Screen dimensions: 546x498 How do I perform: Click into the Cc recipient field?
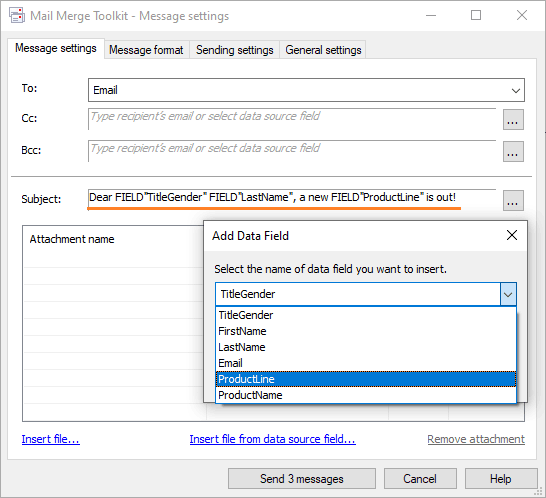pos(292,118)
